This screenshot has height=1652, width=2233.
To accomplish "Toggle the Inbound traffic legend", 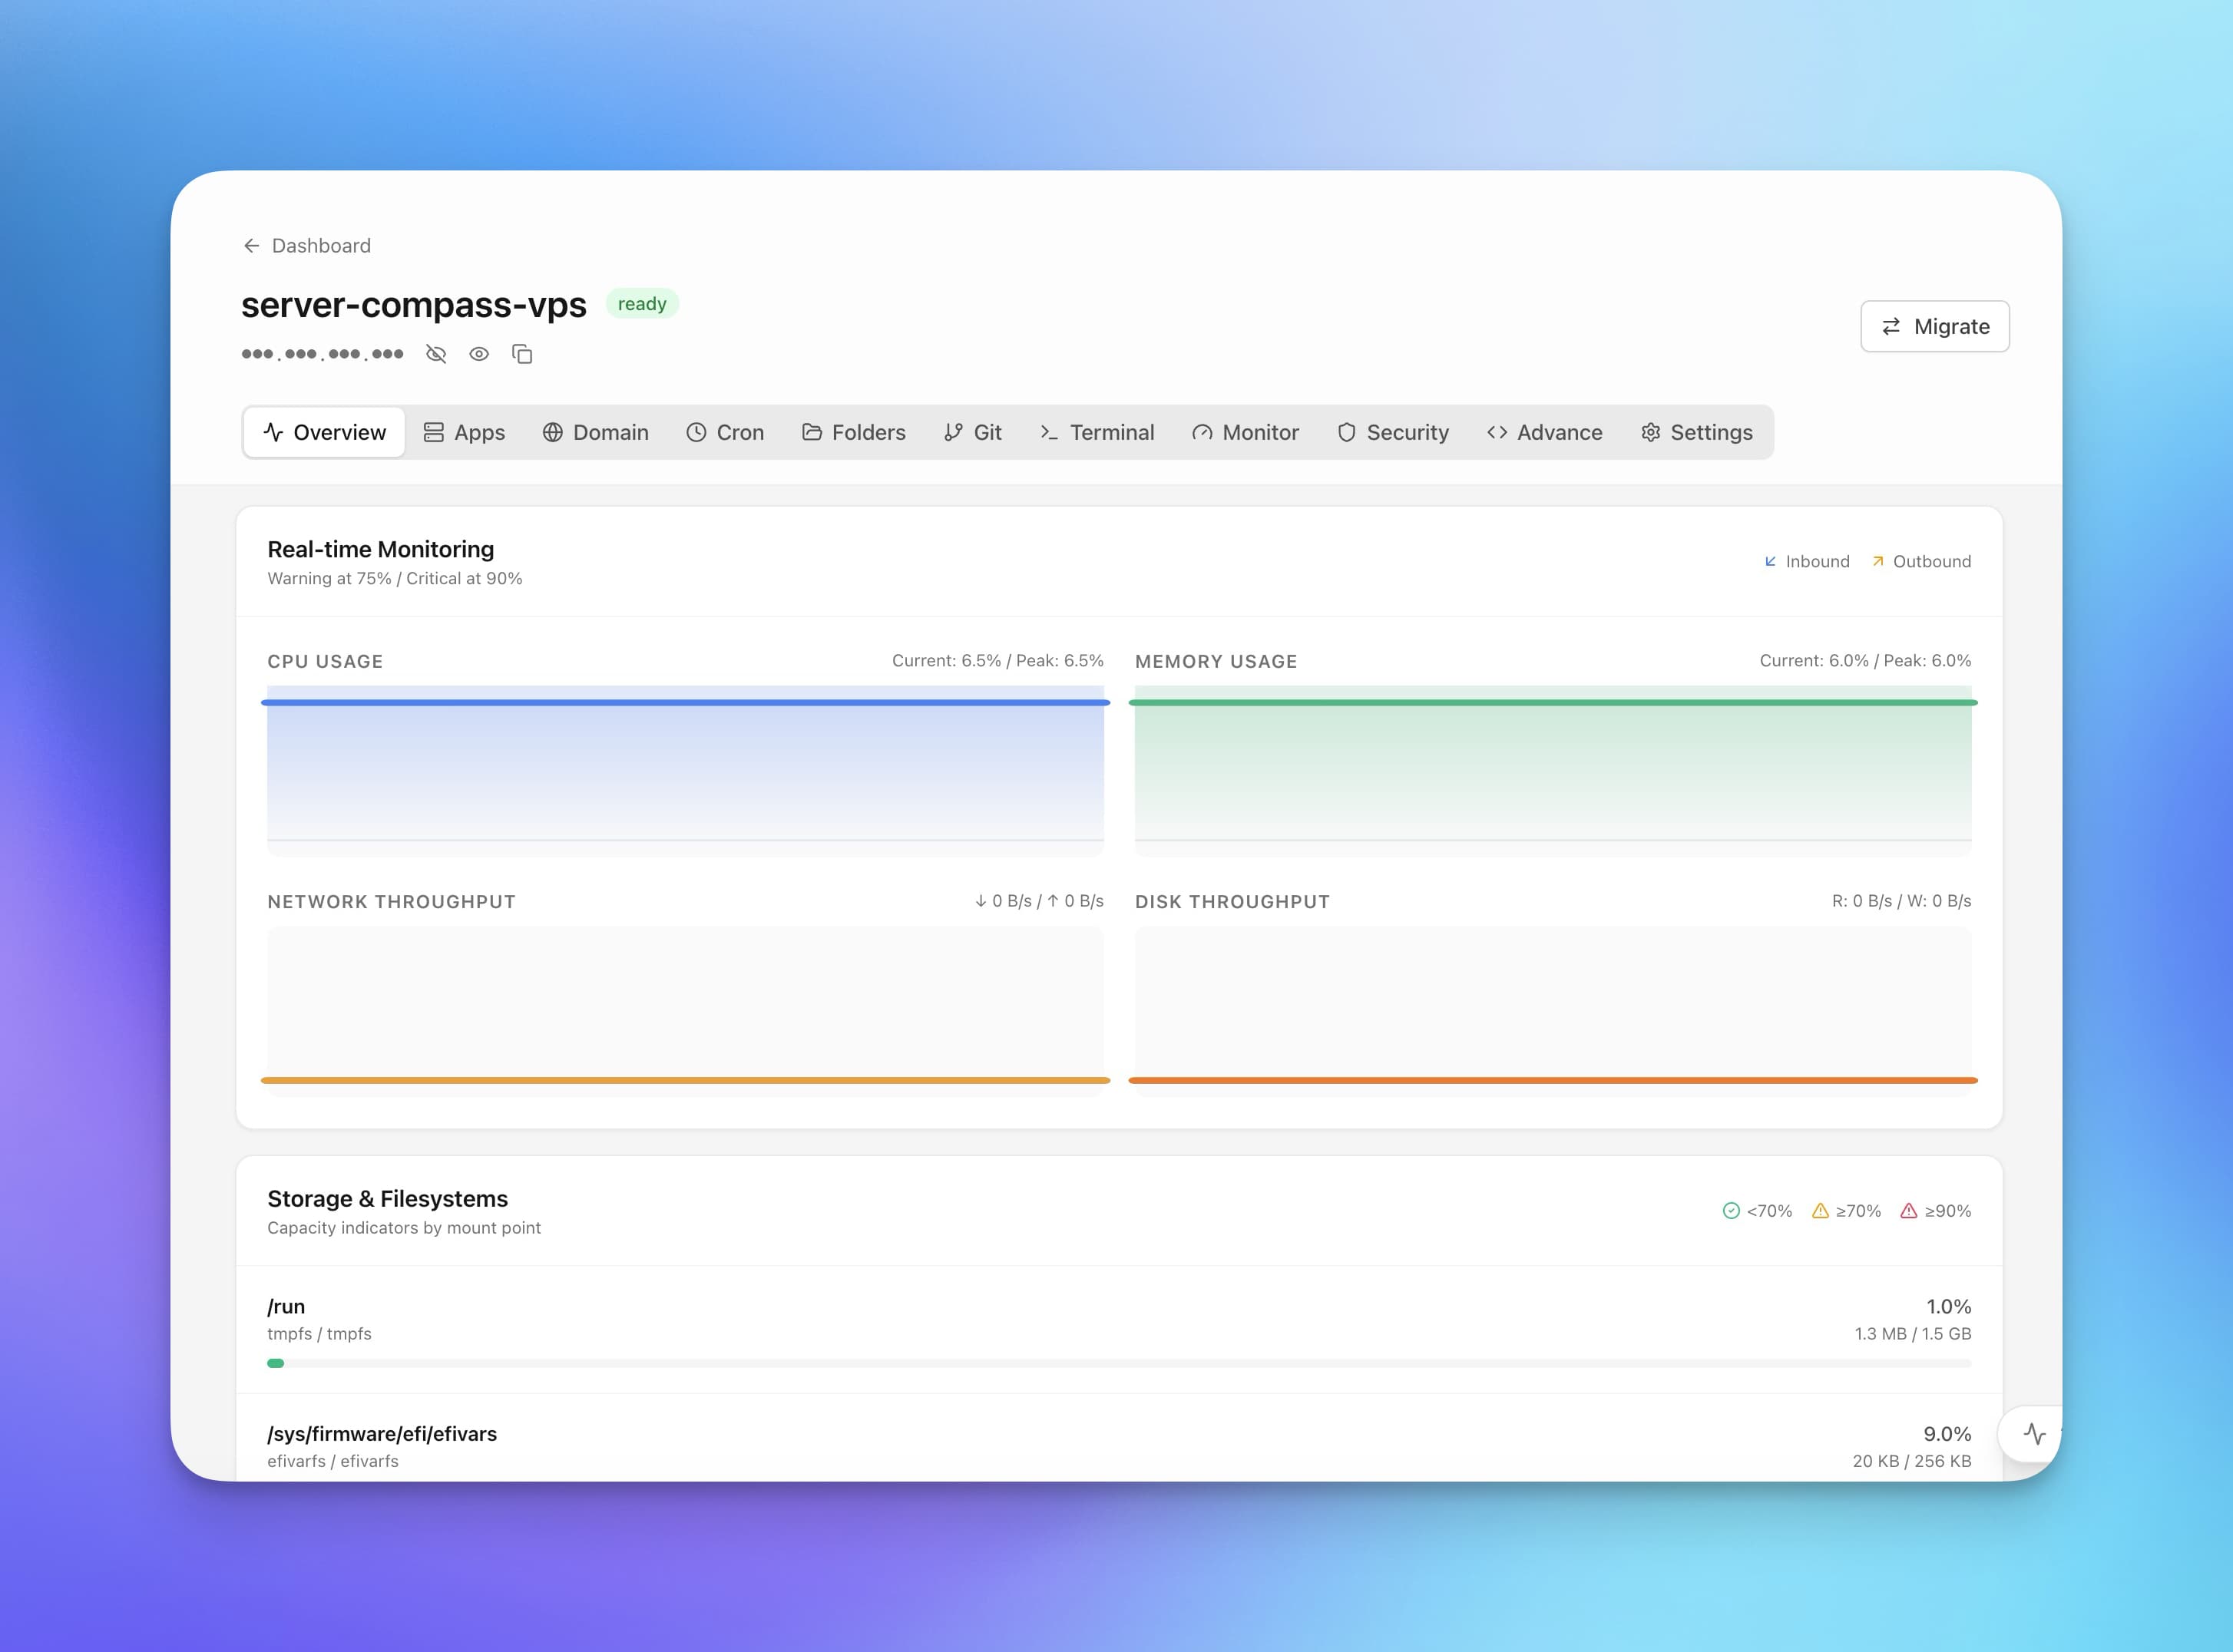I will point(1806,561).
